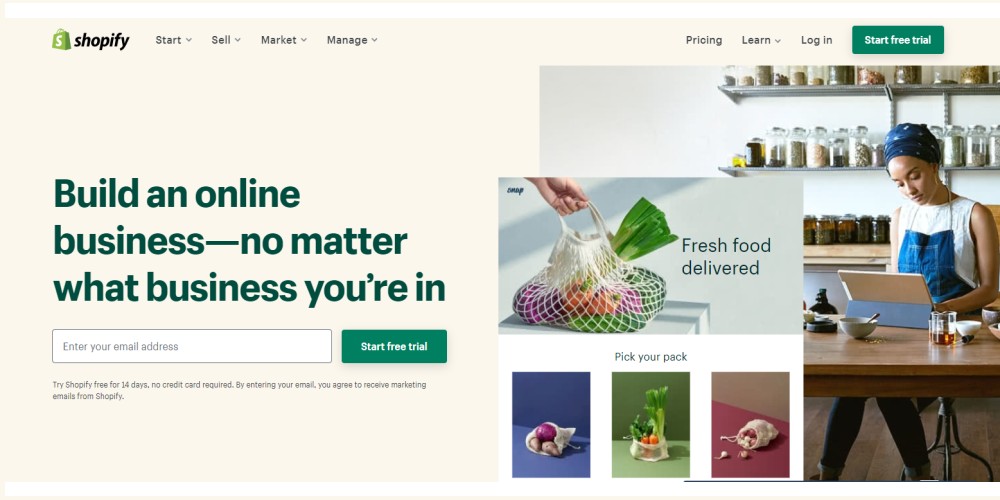Open the Sell dropdown menu
1000x500 pixels.
point(226,40)
